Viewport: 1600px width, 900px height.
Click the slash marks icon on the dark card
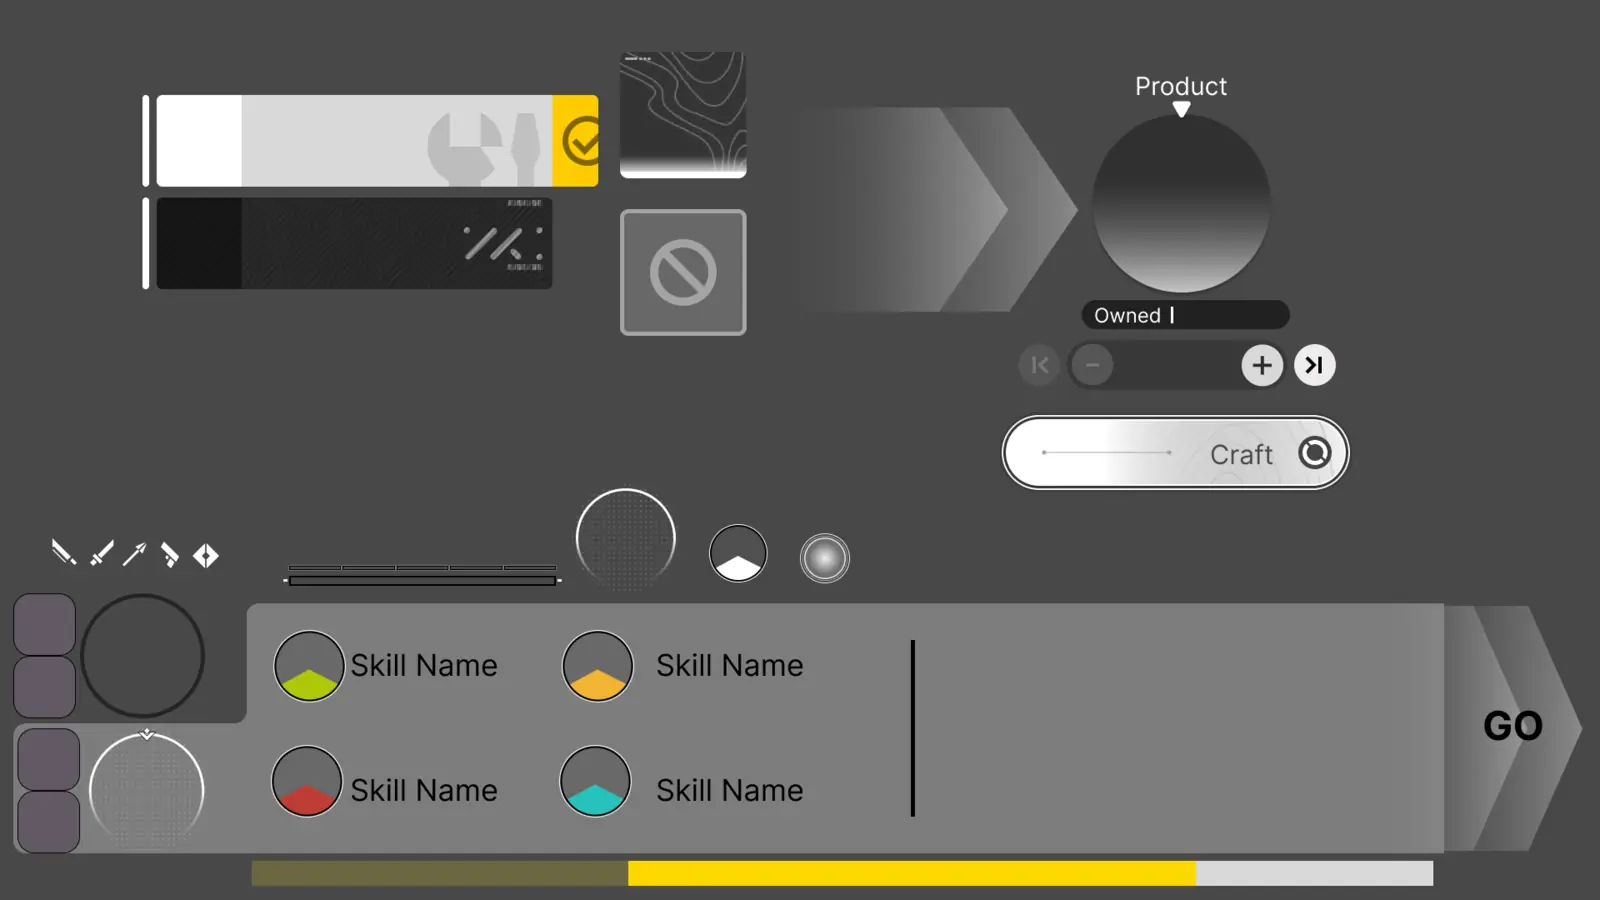[503, 243]
